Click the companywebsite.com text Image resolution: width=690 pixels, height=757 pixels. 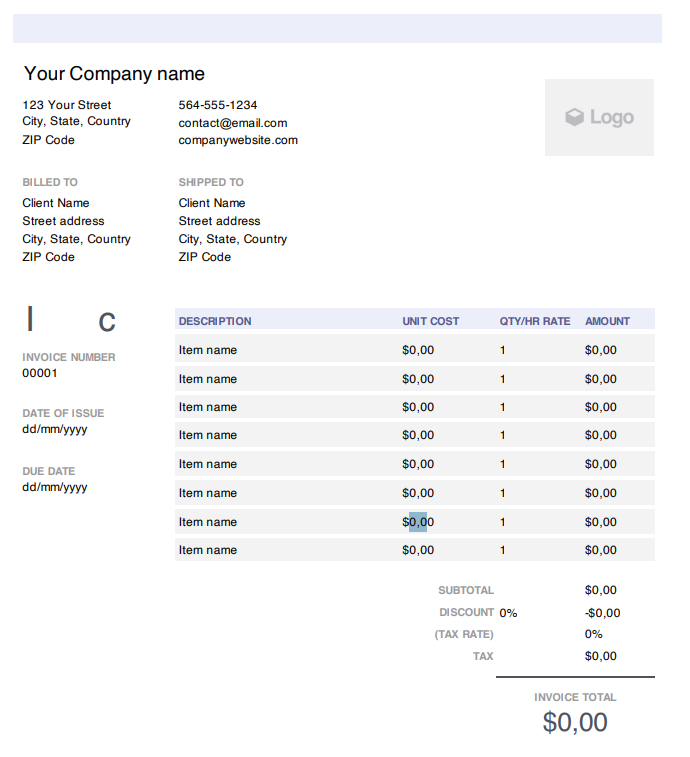238,140
